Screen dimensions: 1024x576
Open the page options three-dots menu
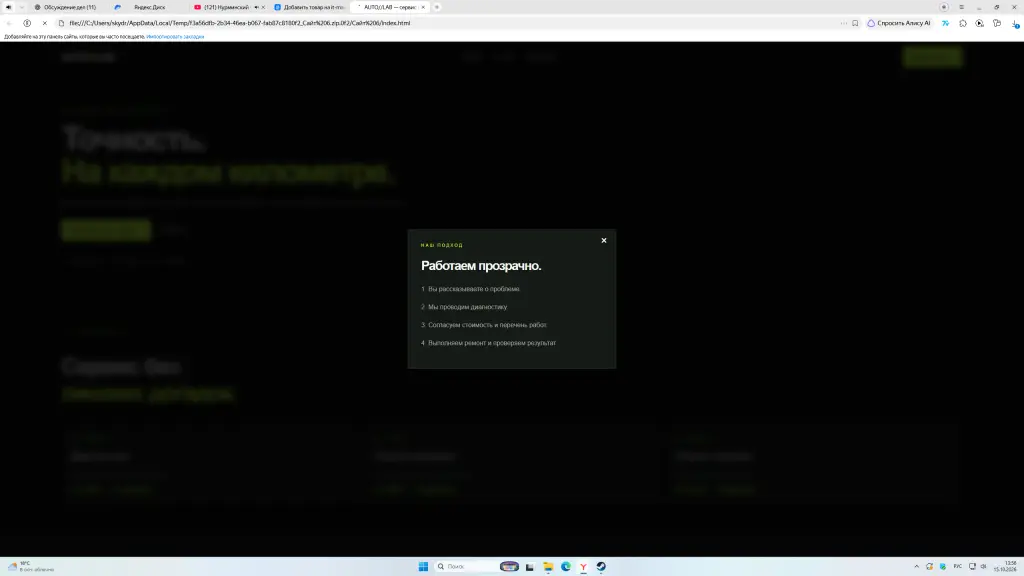pos(843,23)
